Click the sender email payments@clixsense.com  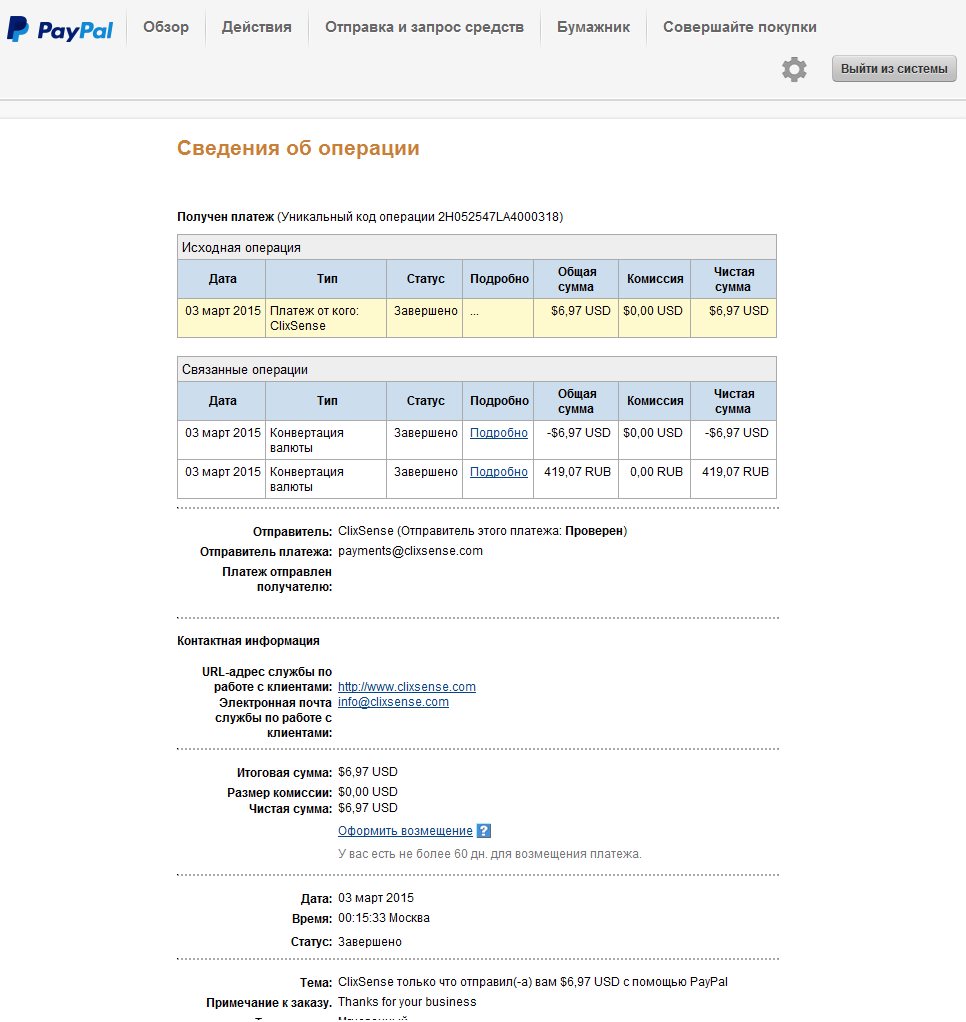(410, 551)
